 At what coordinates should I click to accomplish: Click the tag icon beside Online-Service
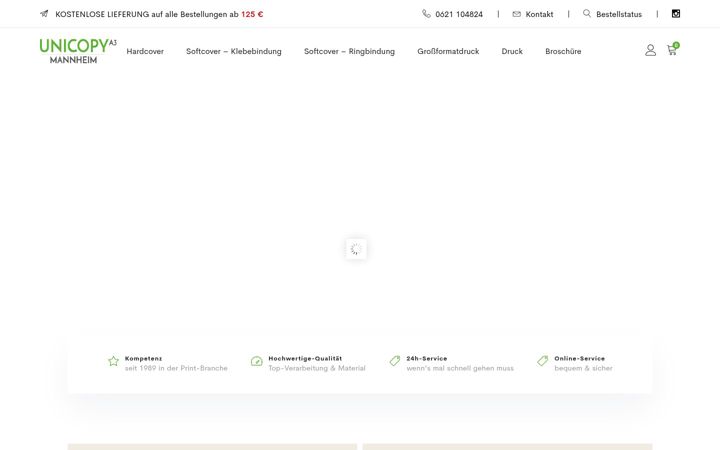tap(543, 361)
